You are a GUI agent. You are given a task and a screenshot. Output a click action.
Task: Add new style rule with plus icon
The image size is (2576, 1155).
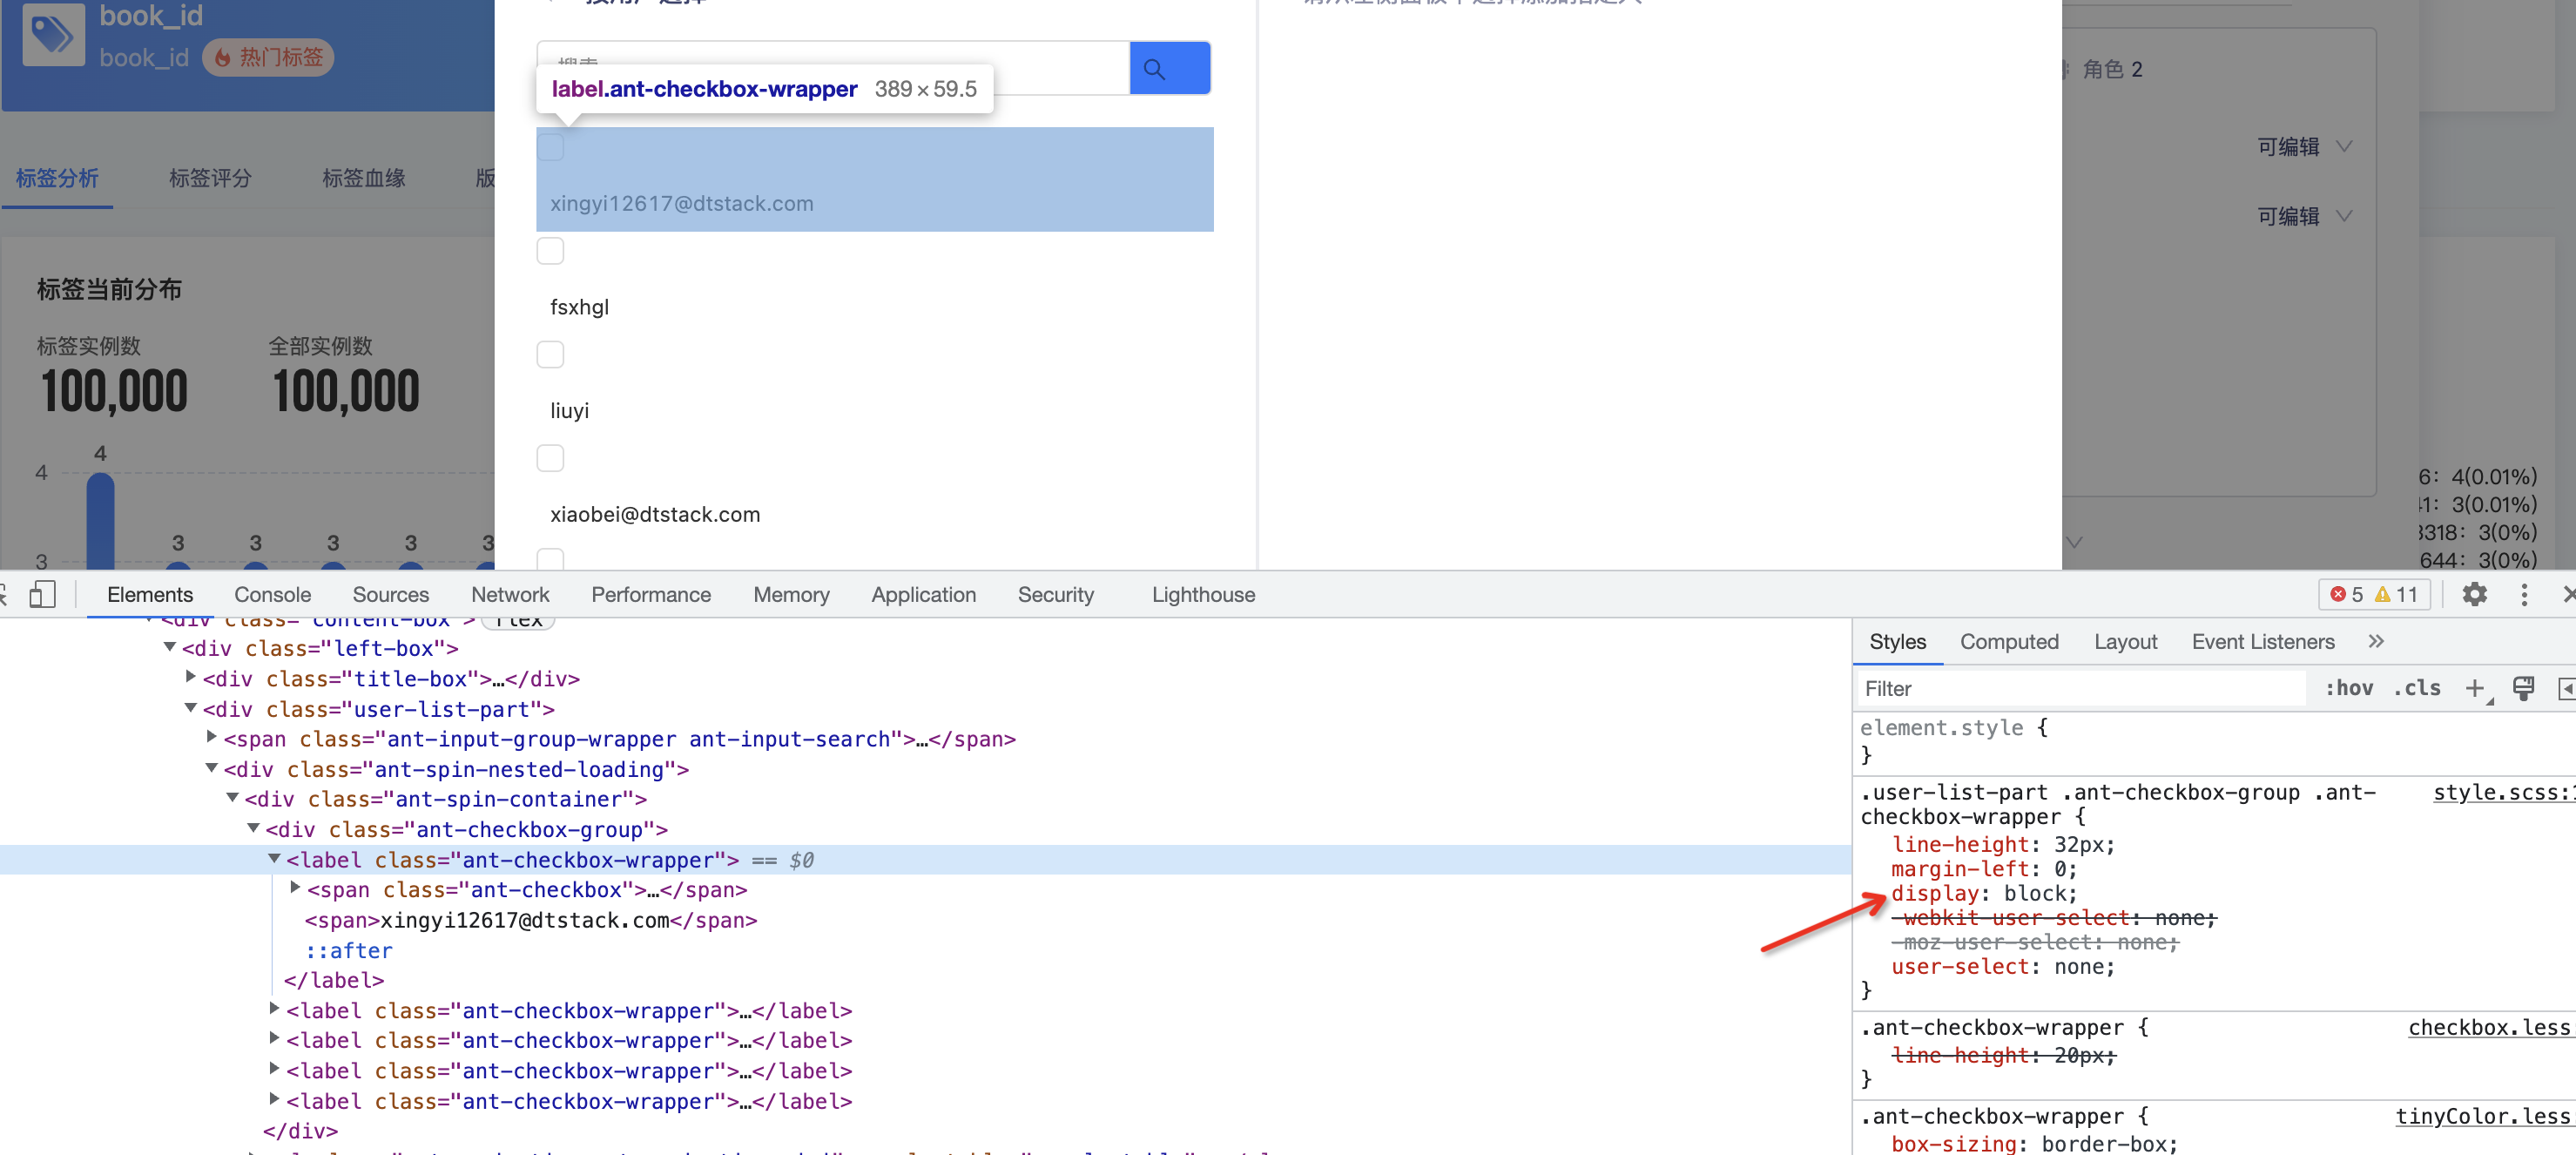2477,688
